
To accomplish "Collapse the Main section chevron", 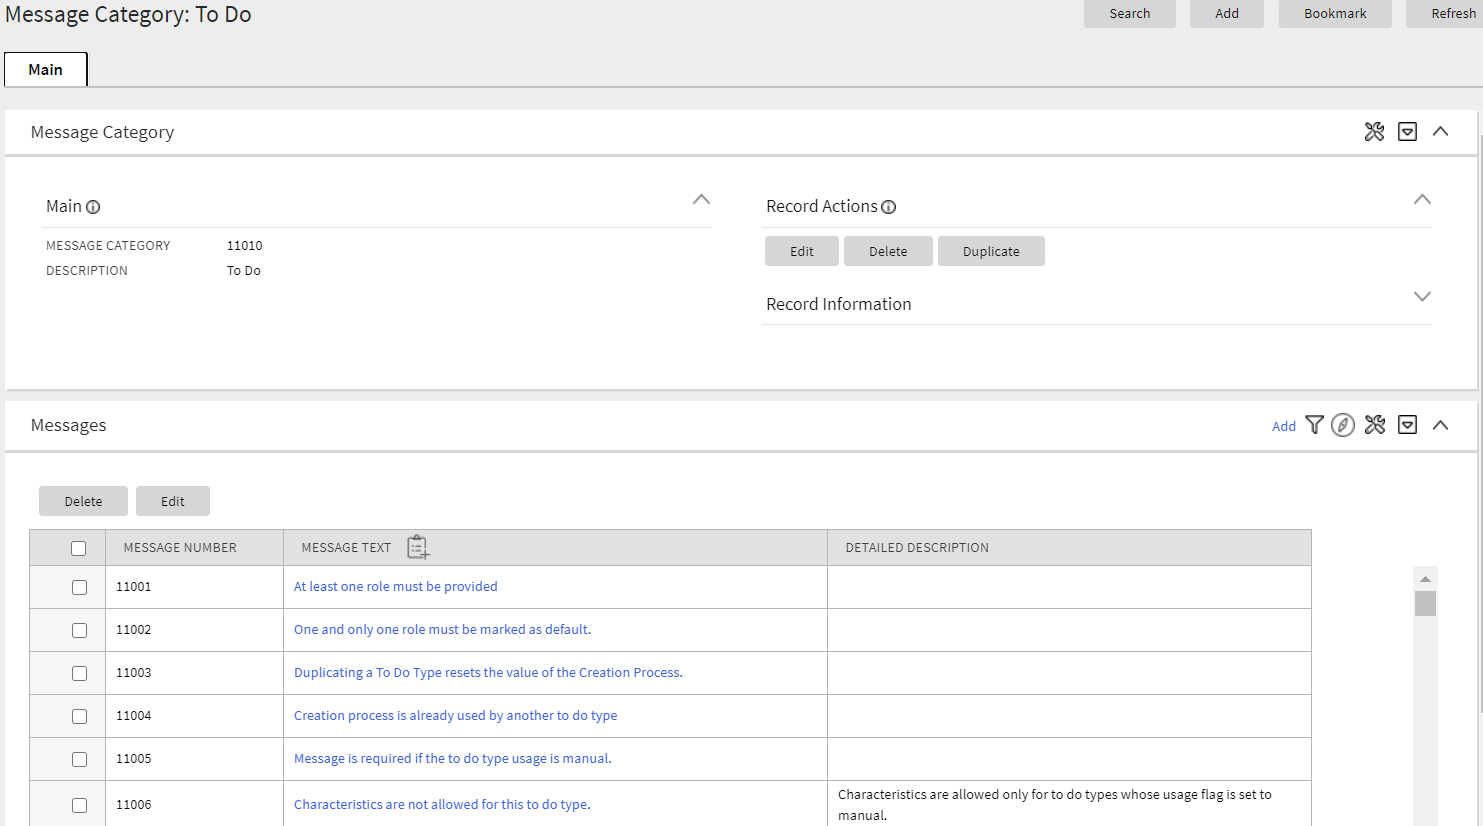I will click(x=701, y=200).
